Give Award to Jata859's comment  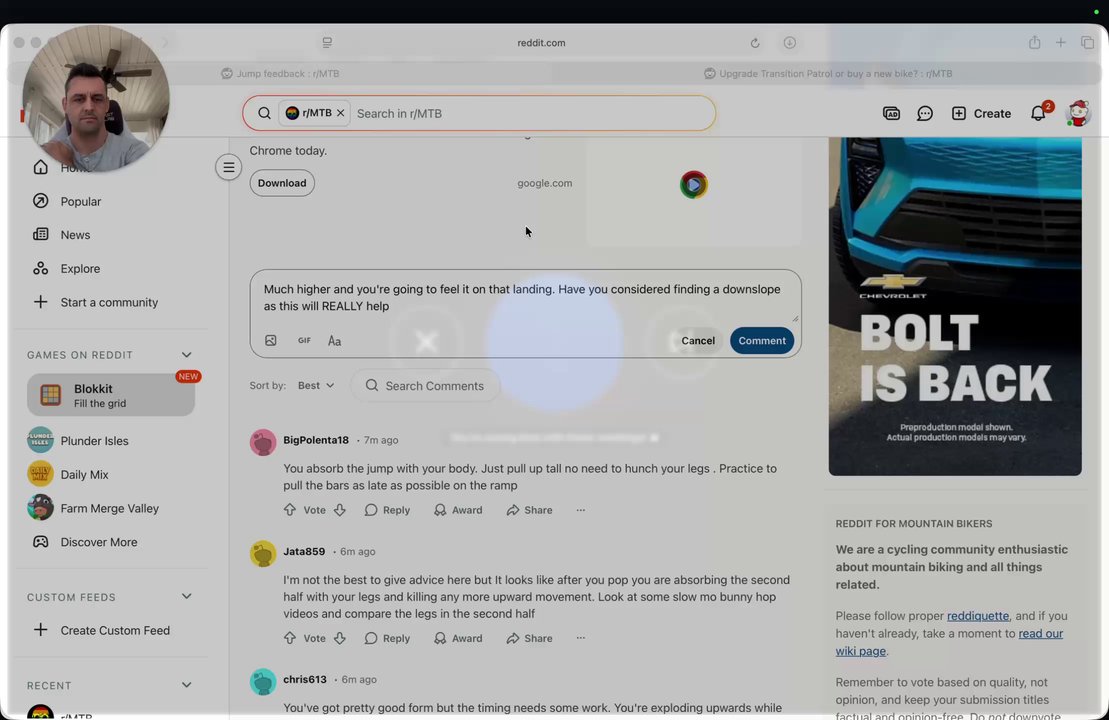pos(458,638)
